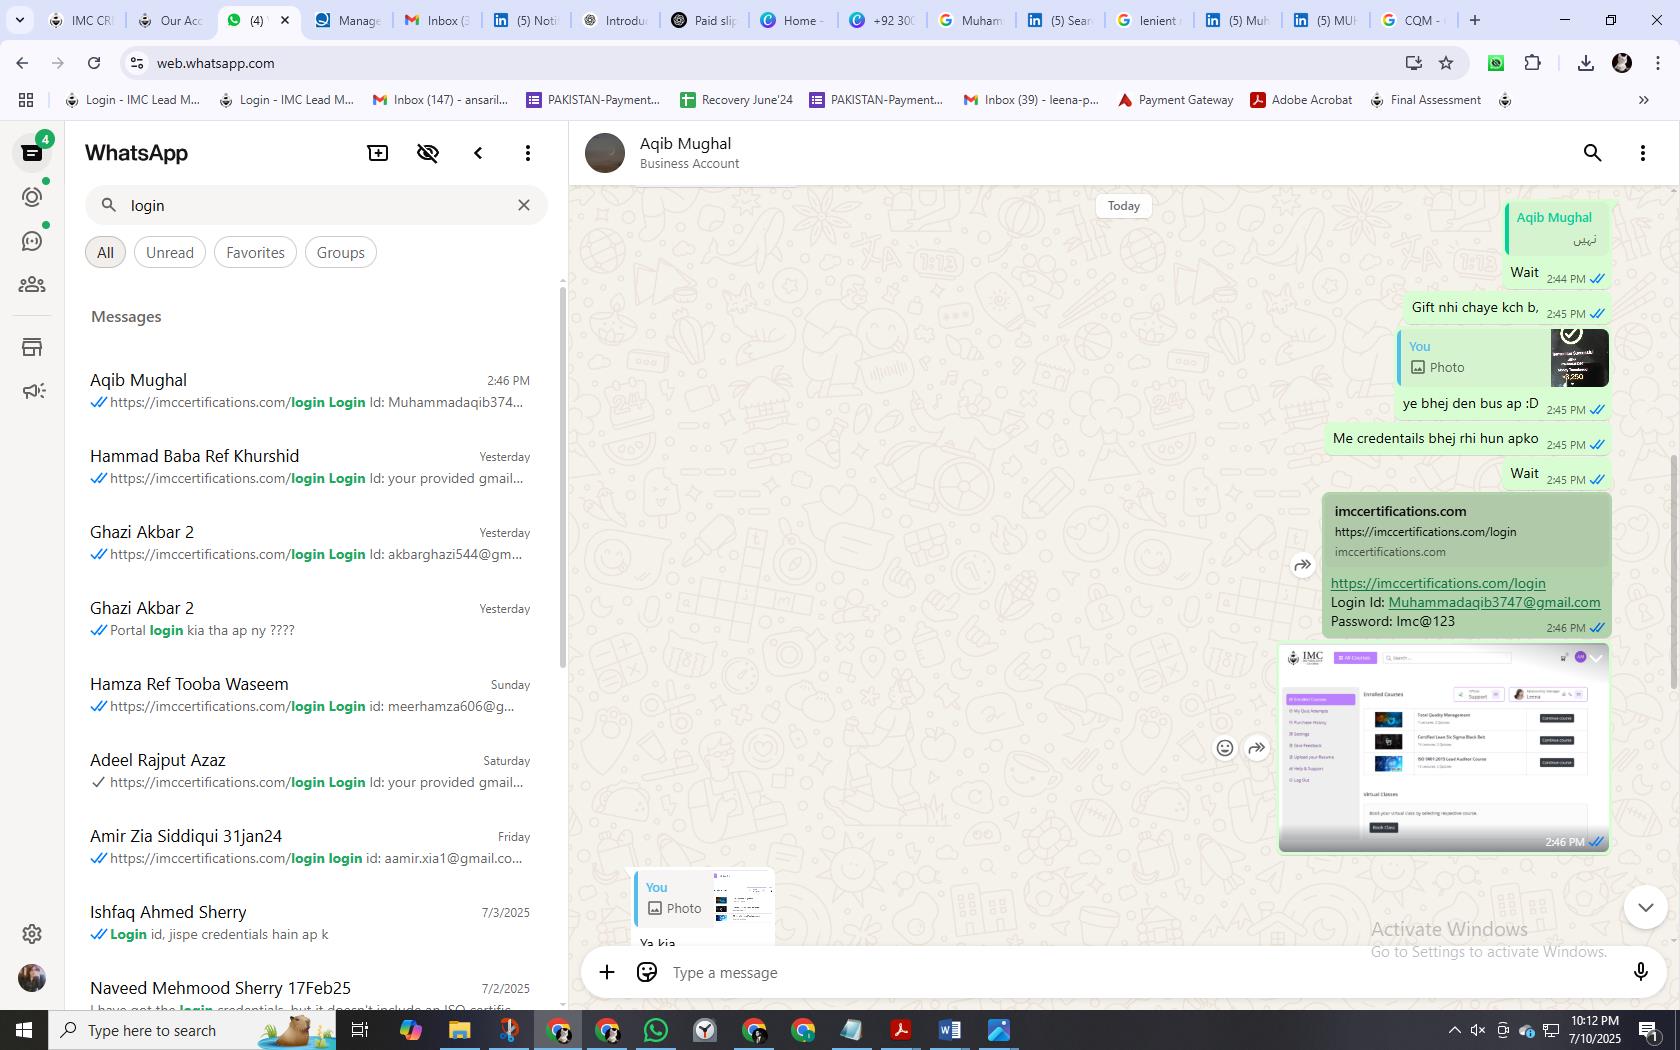Screen dimensions: 1680x1050
Task: Open the Recovery June'24 bookmark
Action: point(736,100)
